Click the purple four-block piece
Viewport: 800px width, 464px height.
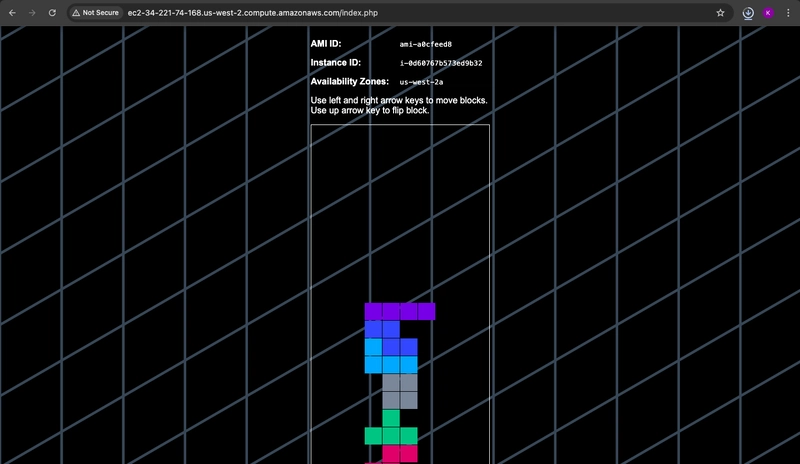(x=400, y=311)
